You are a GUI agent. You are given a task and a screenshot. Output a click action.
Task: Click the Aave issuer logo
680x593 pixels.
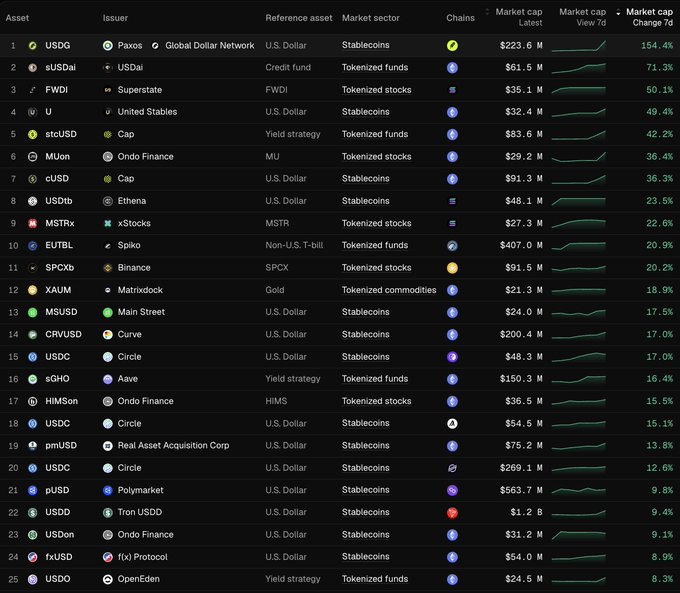pos(108,379)
